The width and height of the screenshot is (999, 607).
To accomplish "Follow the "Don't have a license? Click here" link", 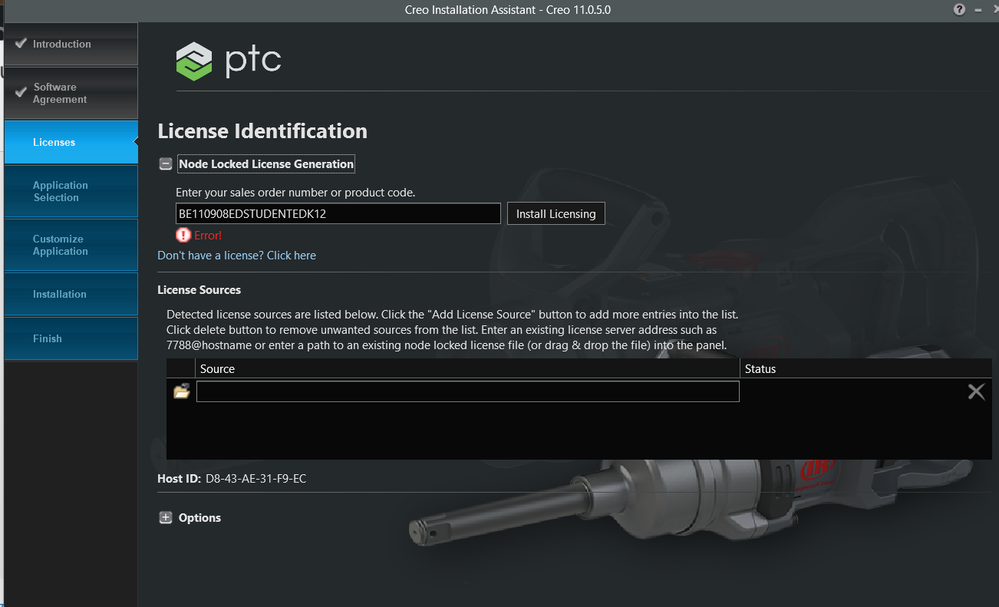I will coord(236,255).
